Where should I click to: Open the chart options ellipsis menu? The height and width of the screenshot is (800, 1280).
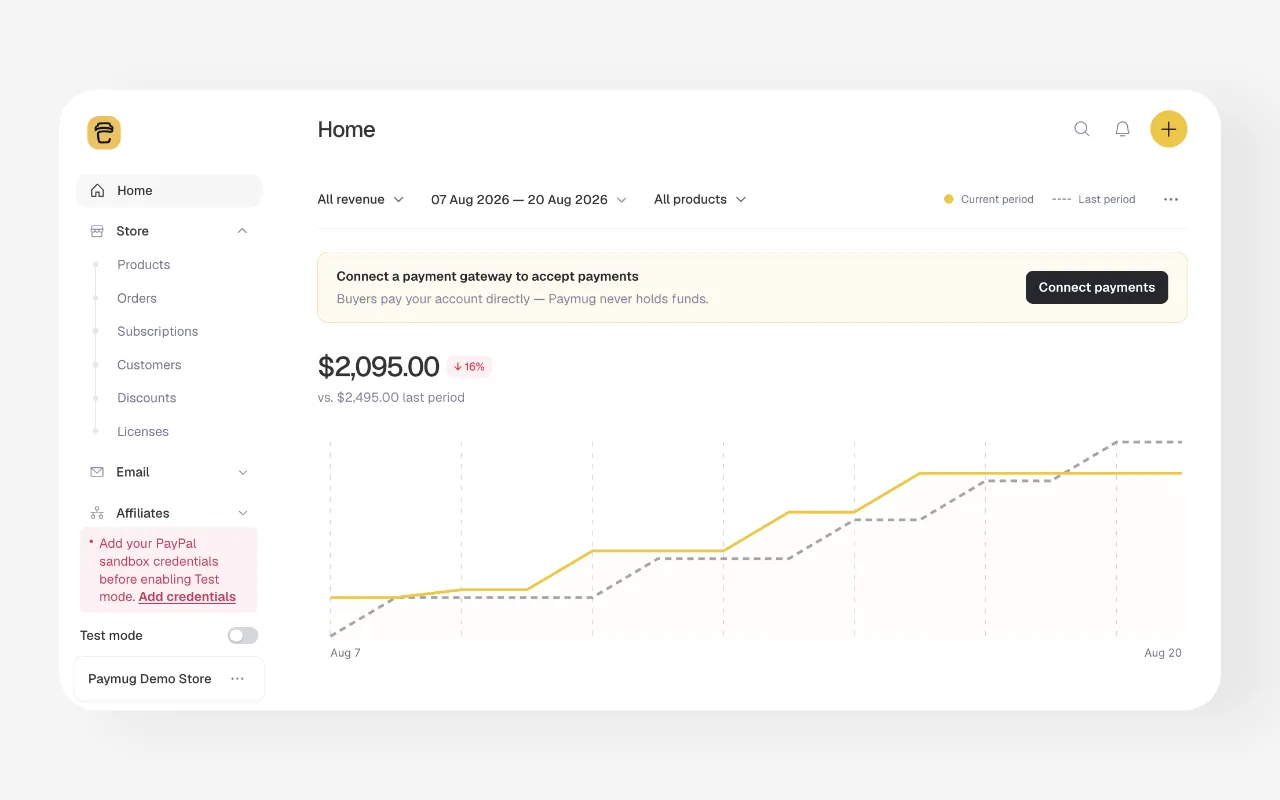(1171, 200)
